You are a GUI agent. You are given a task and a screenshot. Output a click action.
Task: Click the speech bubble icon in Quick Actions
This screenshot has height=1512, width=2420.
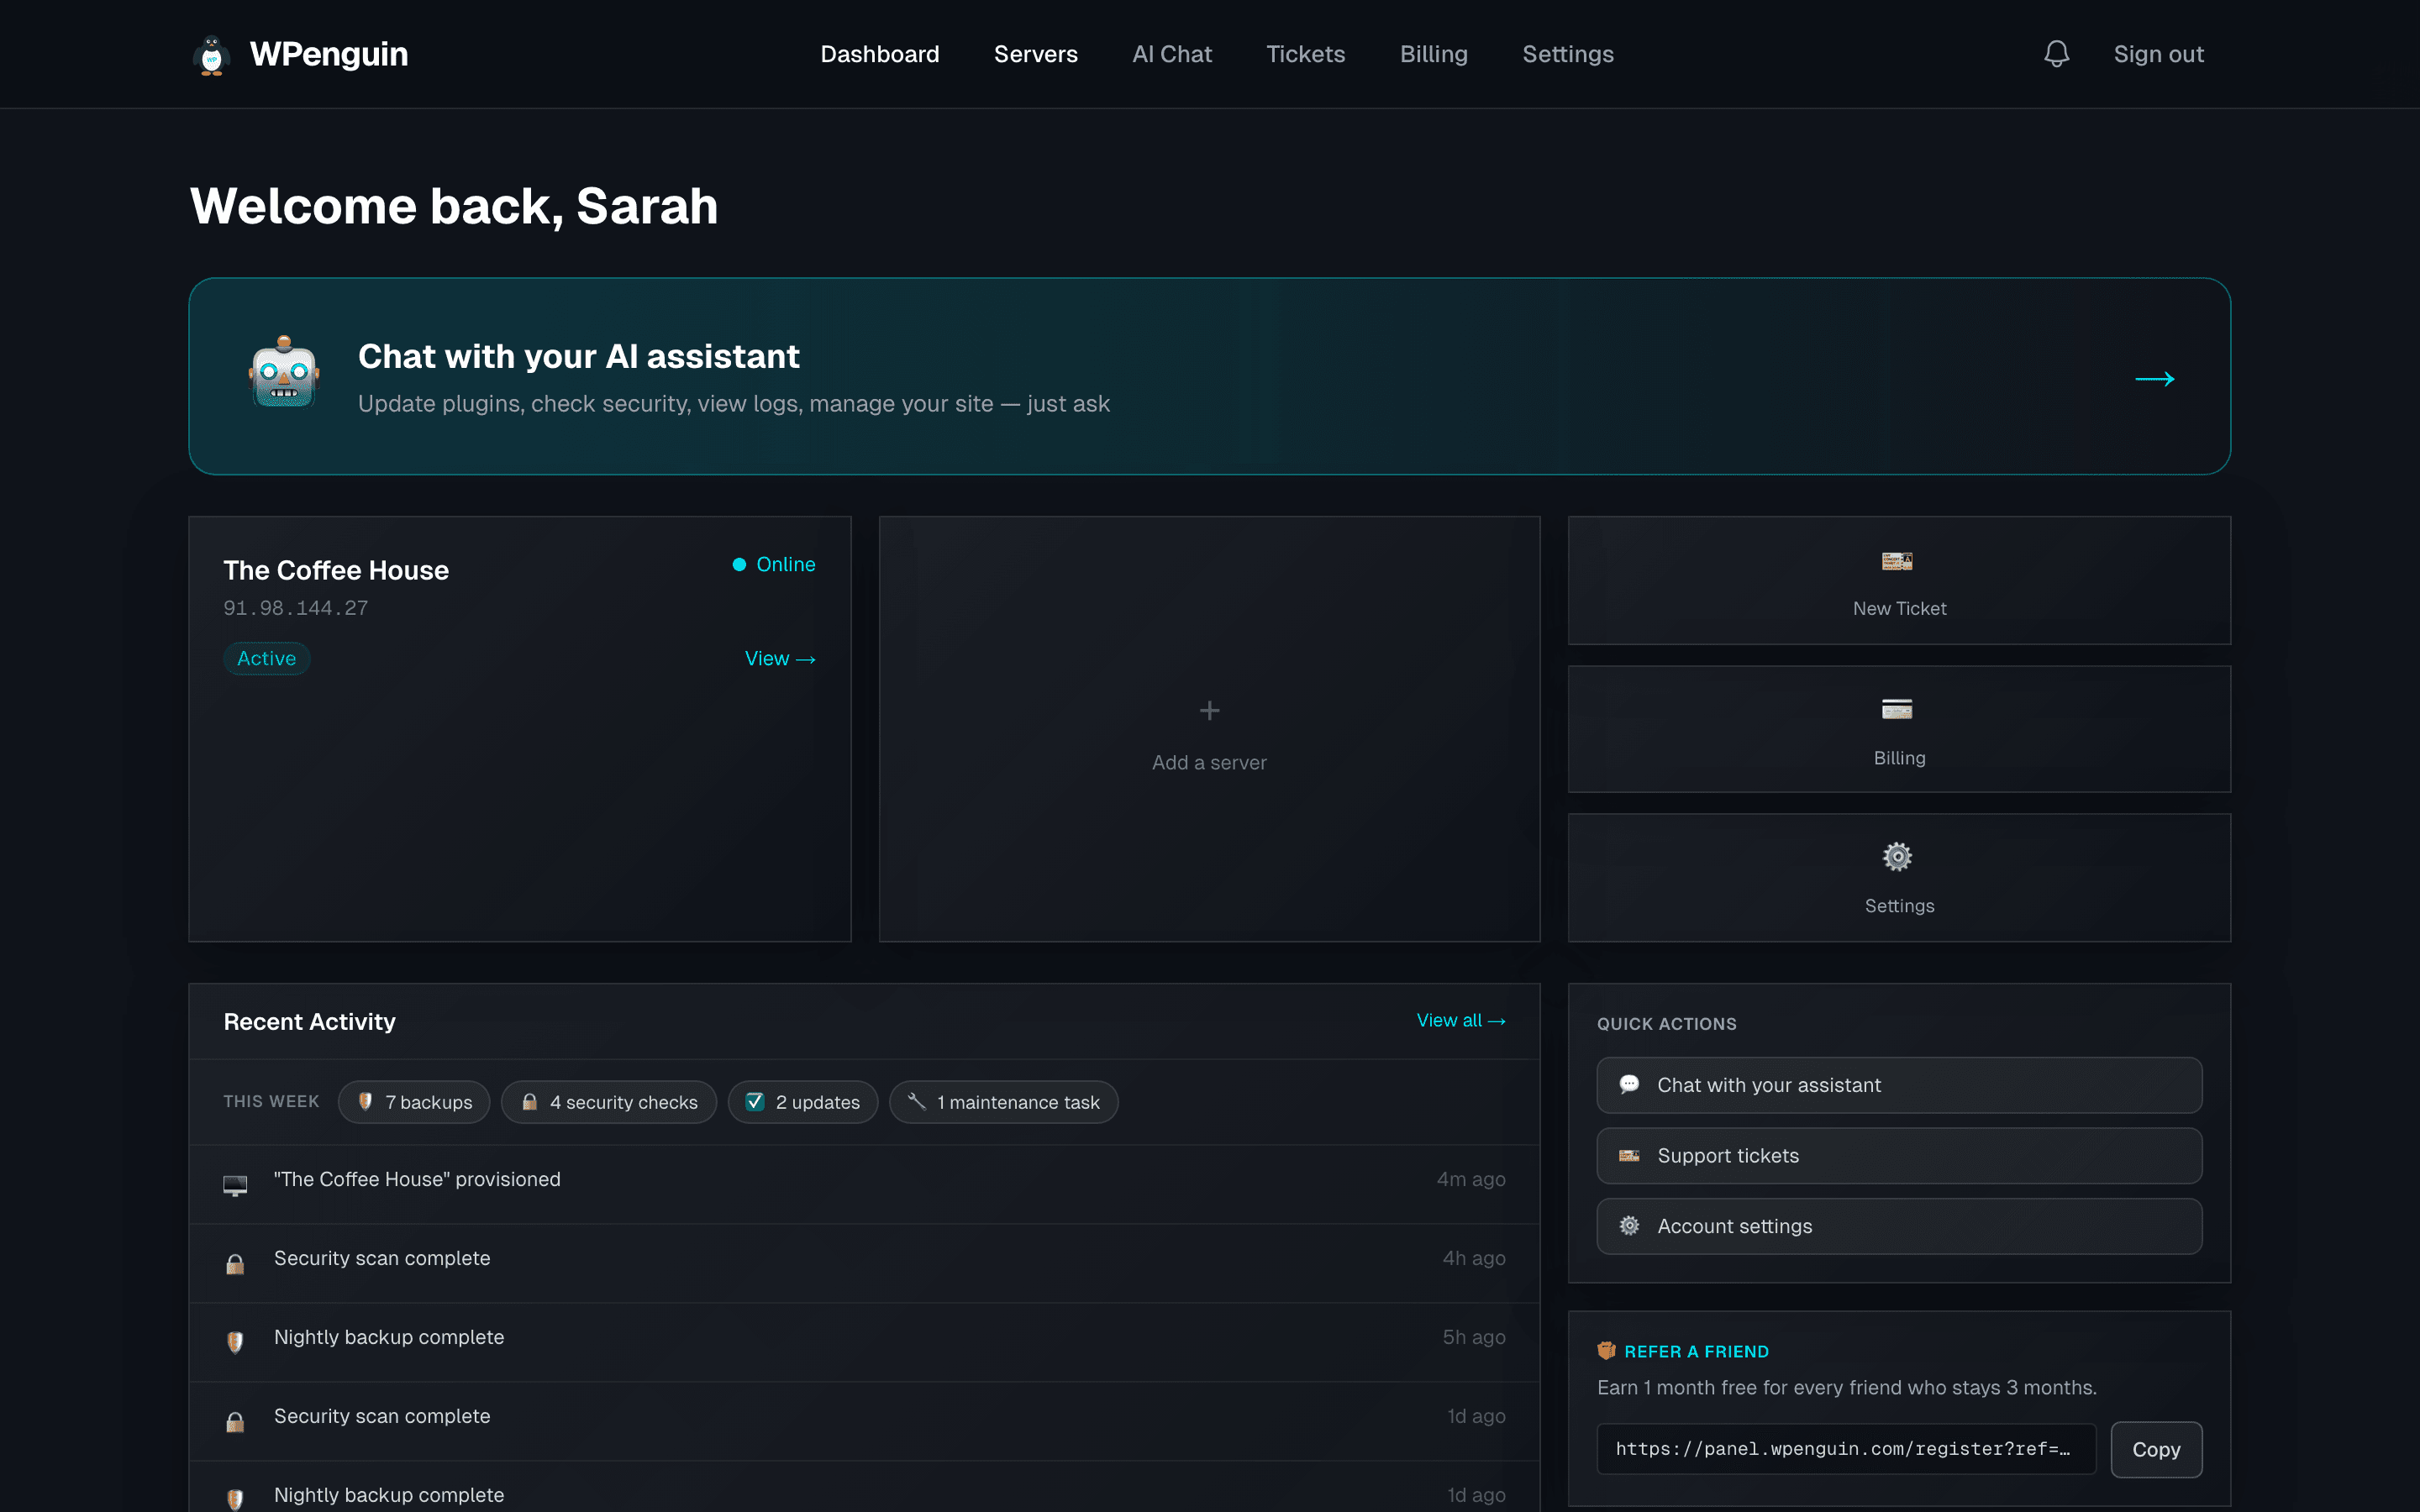click(1629, 1084)
